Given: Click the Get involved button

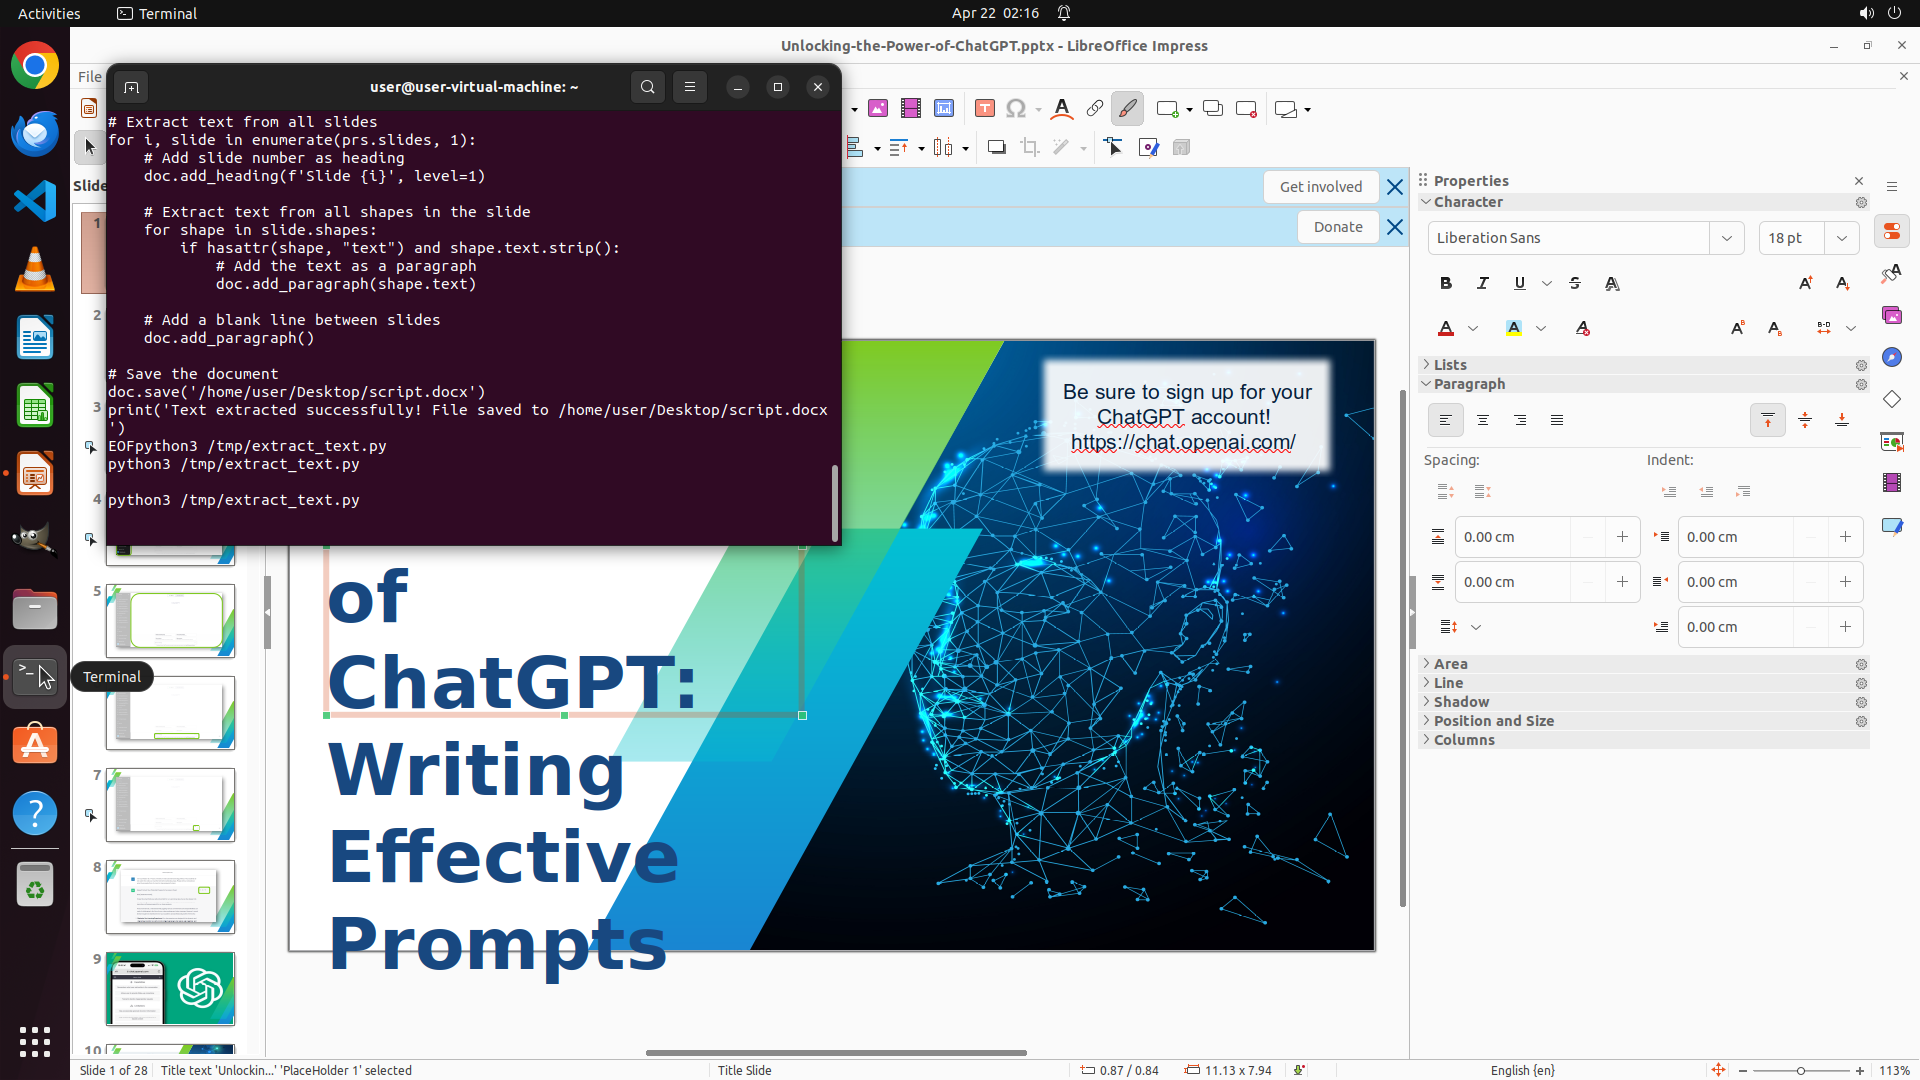Looking at the screenshot, I should [x=1320, y=187].
